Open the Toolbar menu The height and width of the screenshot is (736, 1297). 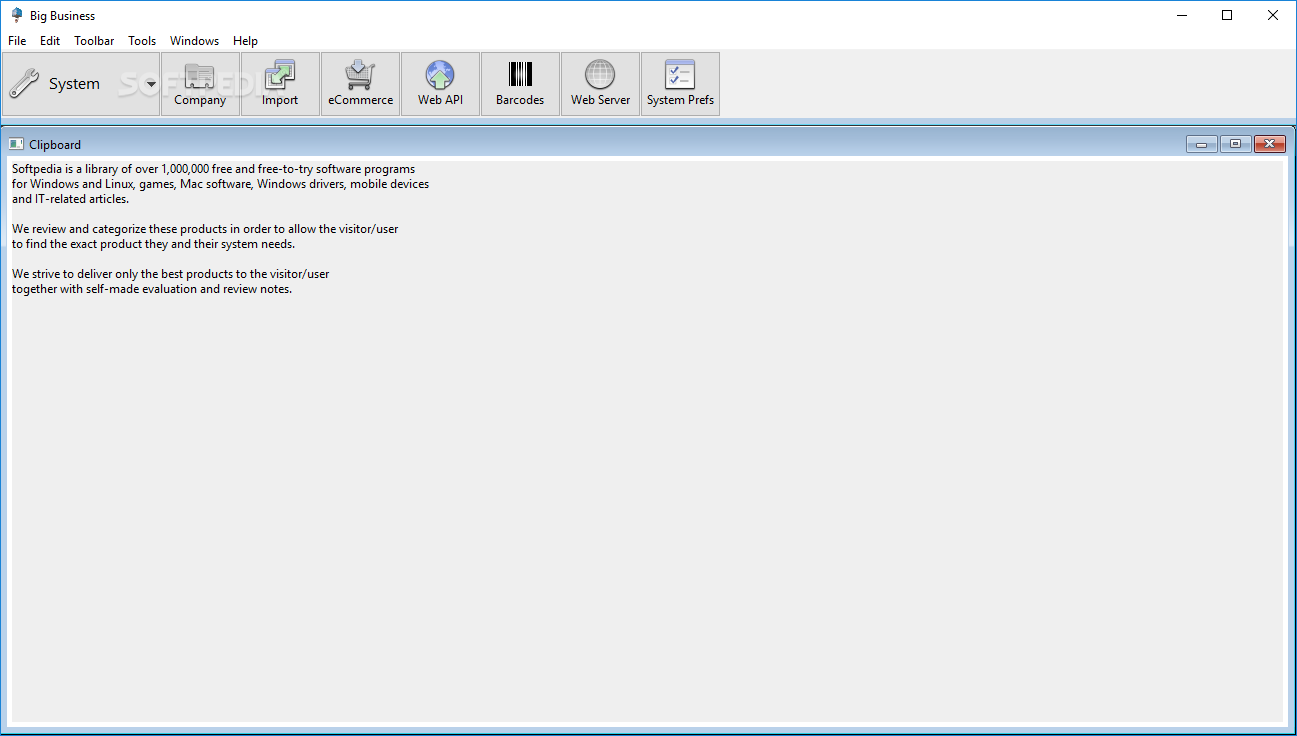coord(94,41)
